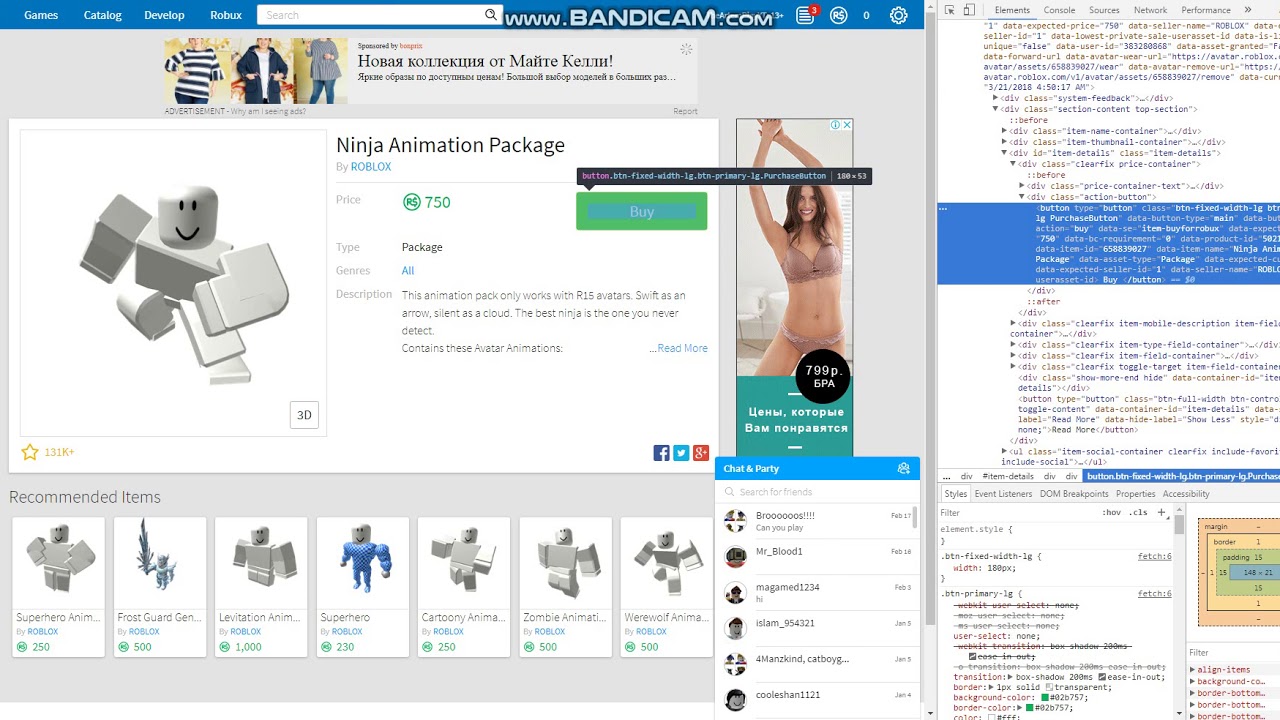Open Chat & Party settings gear
The height and width of the screenshot is (720, 1280).
[904, 468]
